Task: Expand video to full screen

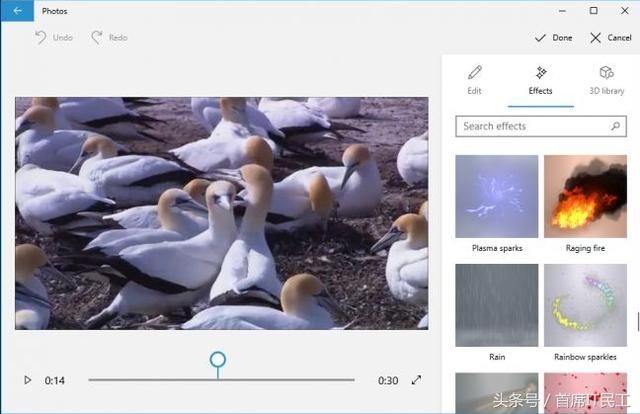Action: click(x=417, y=380)
